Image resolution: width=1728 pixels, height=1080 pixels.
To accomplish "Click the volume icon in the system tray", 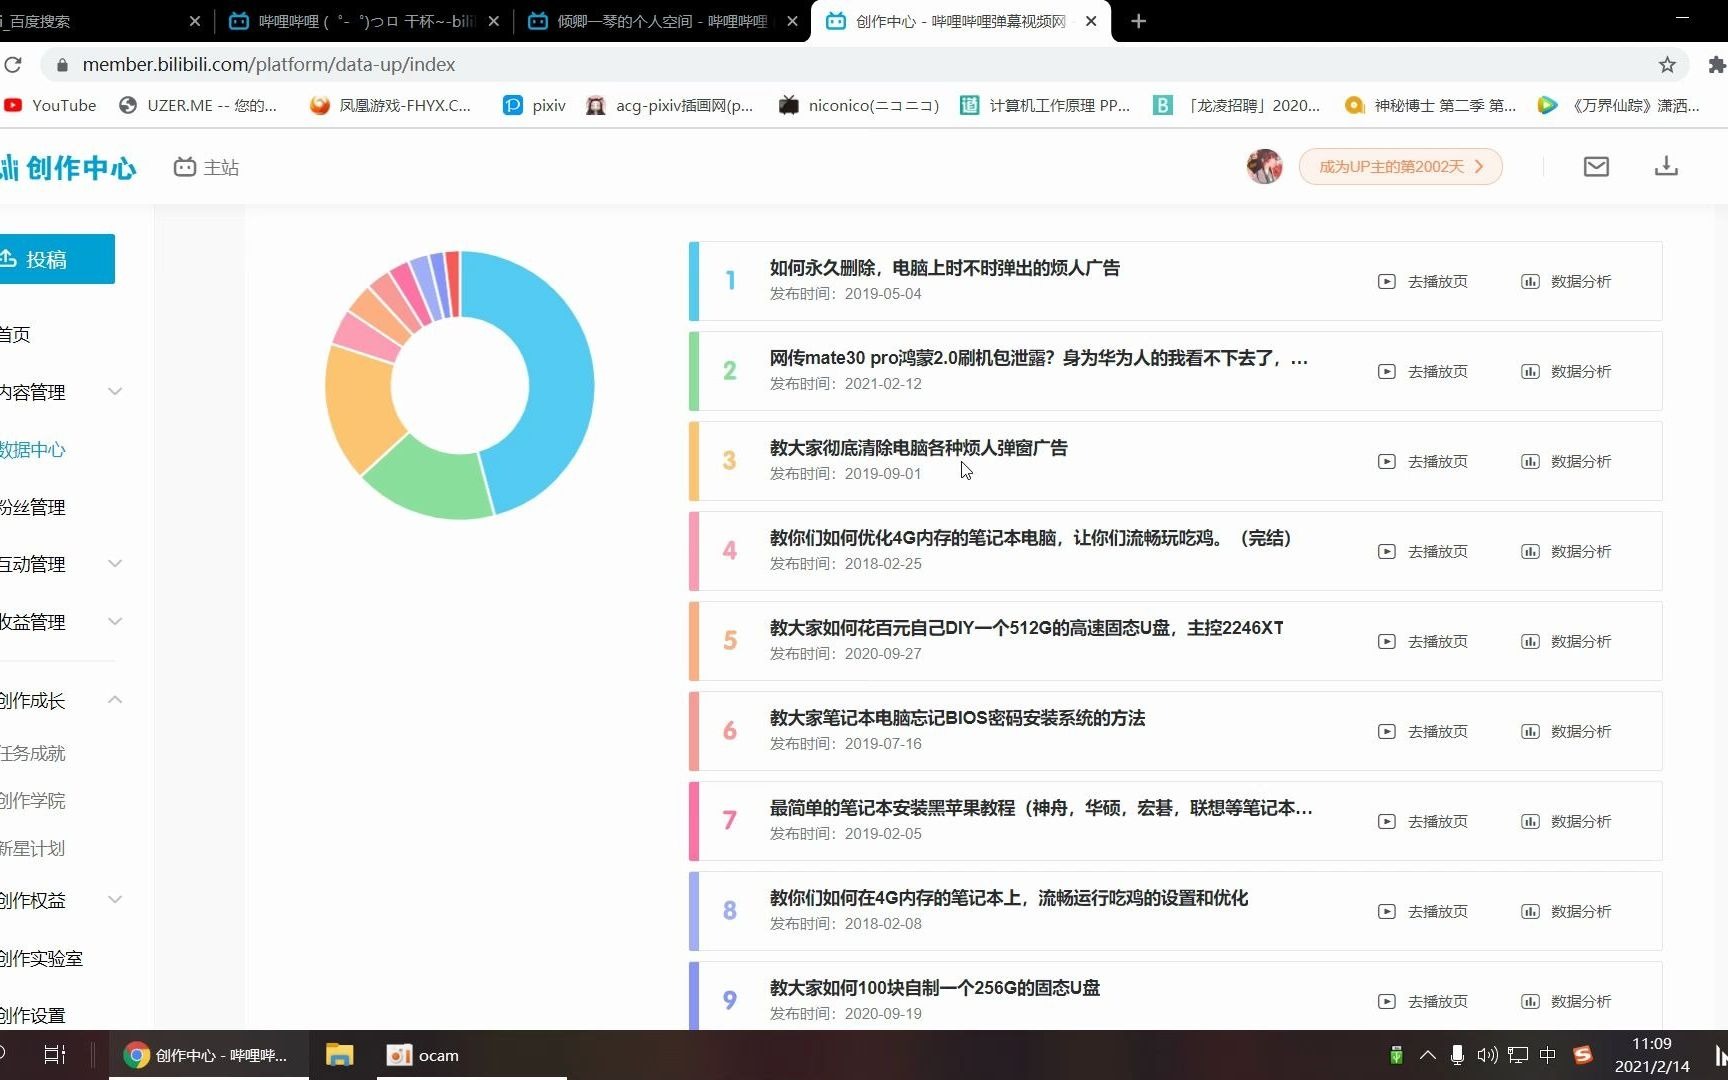I will pyautogui.click(x=1487, y=1054).
